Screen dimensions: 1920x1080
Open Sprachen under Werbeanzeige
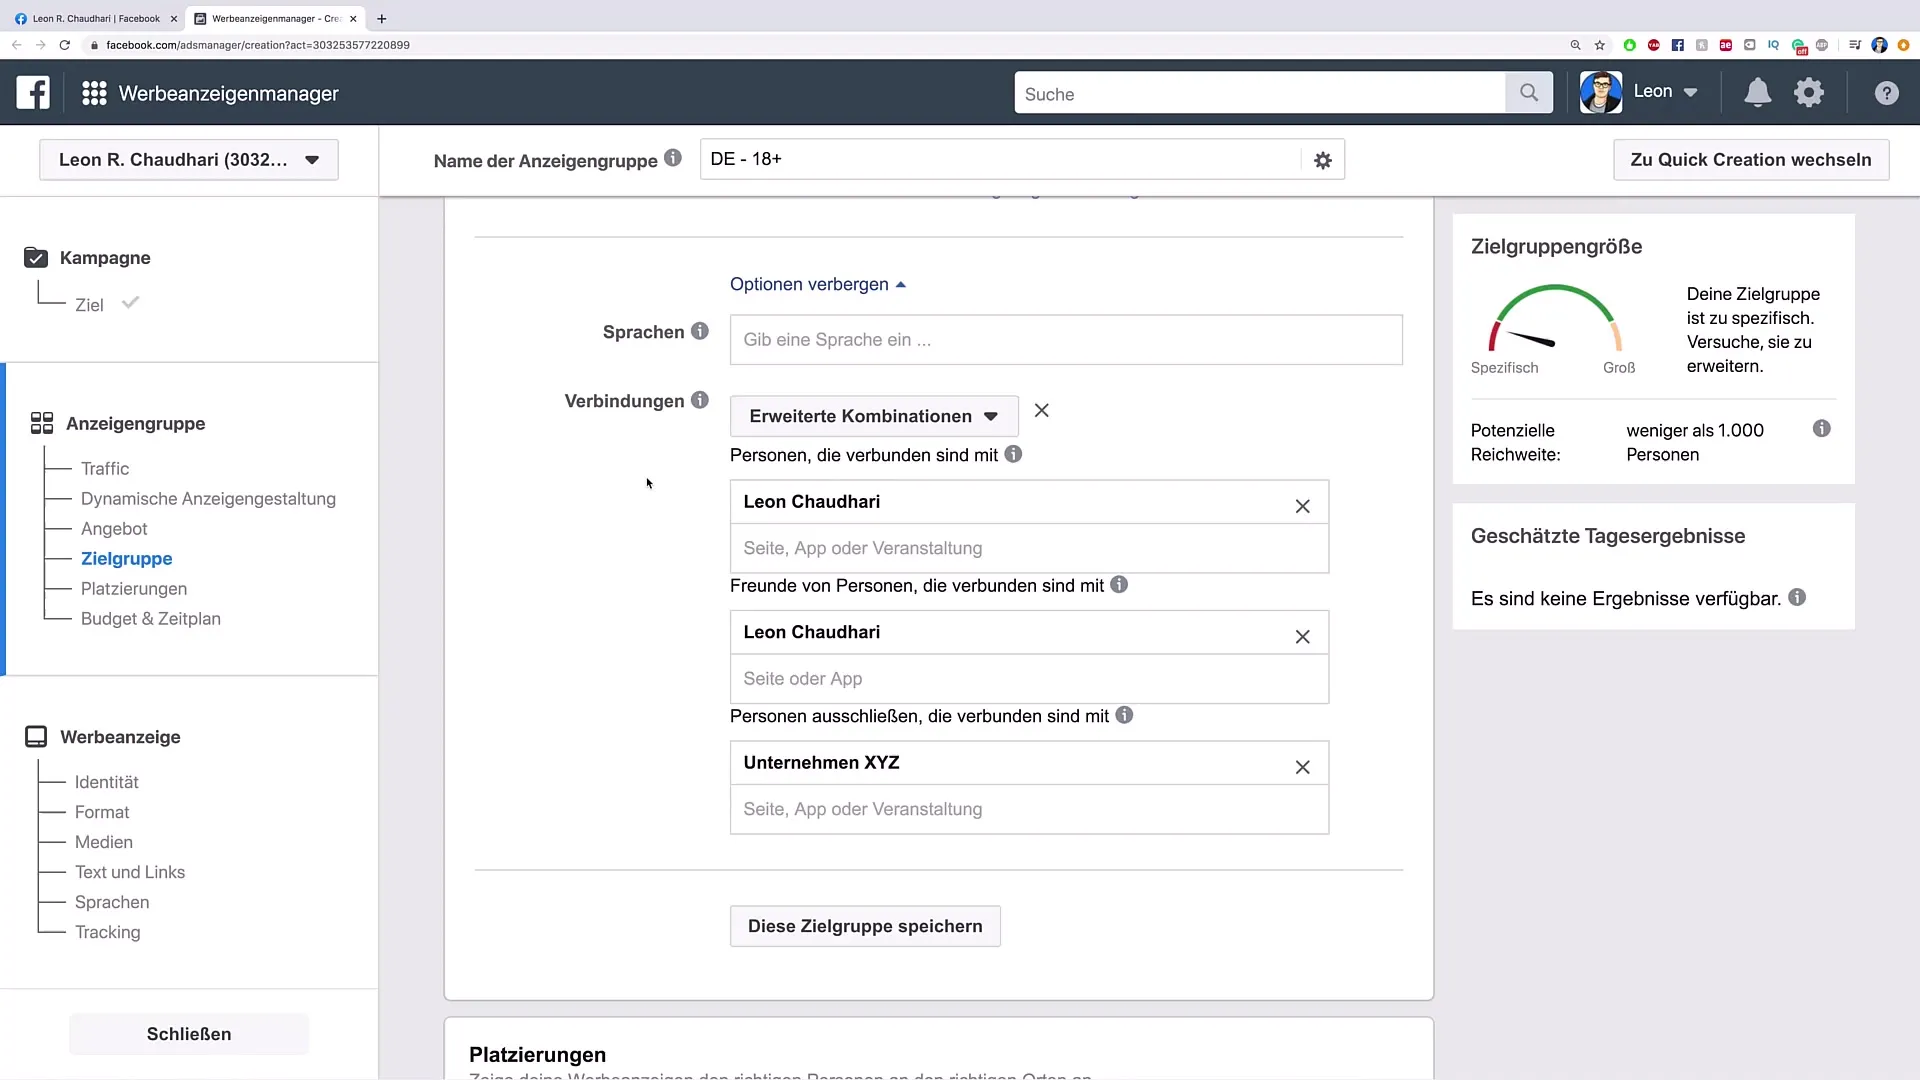point(112,902)
